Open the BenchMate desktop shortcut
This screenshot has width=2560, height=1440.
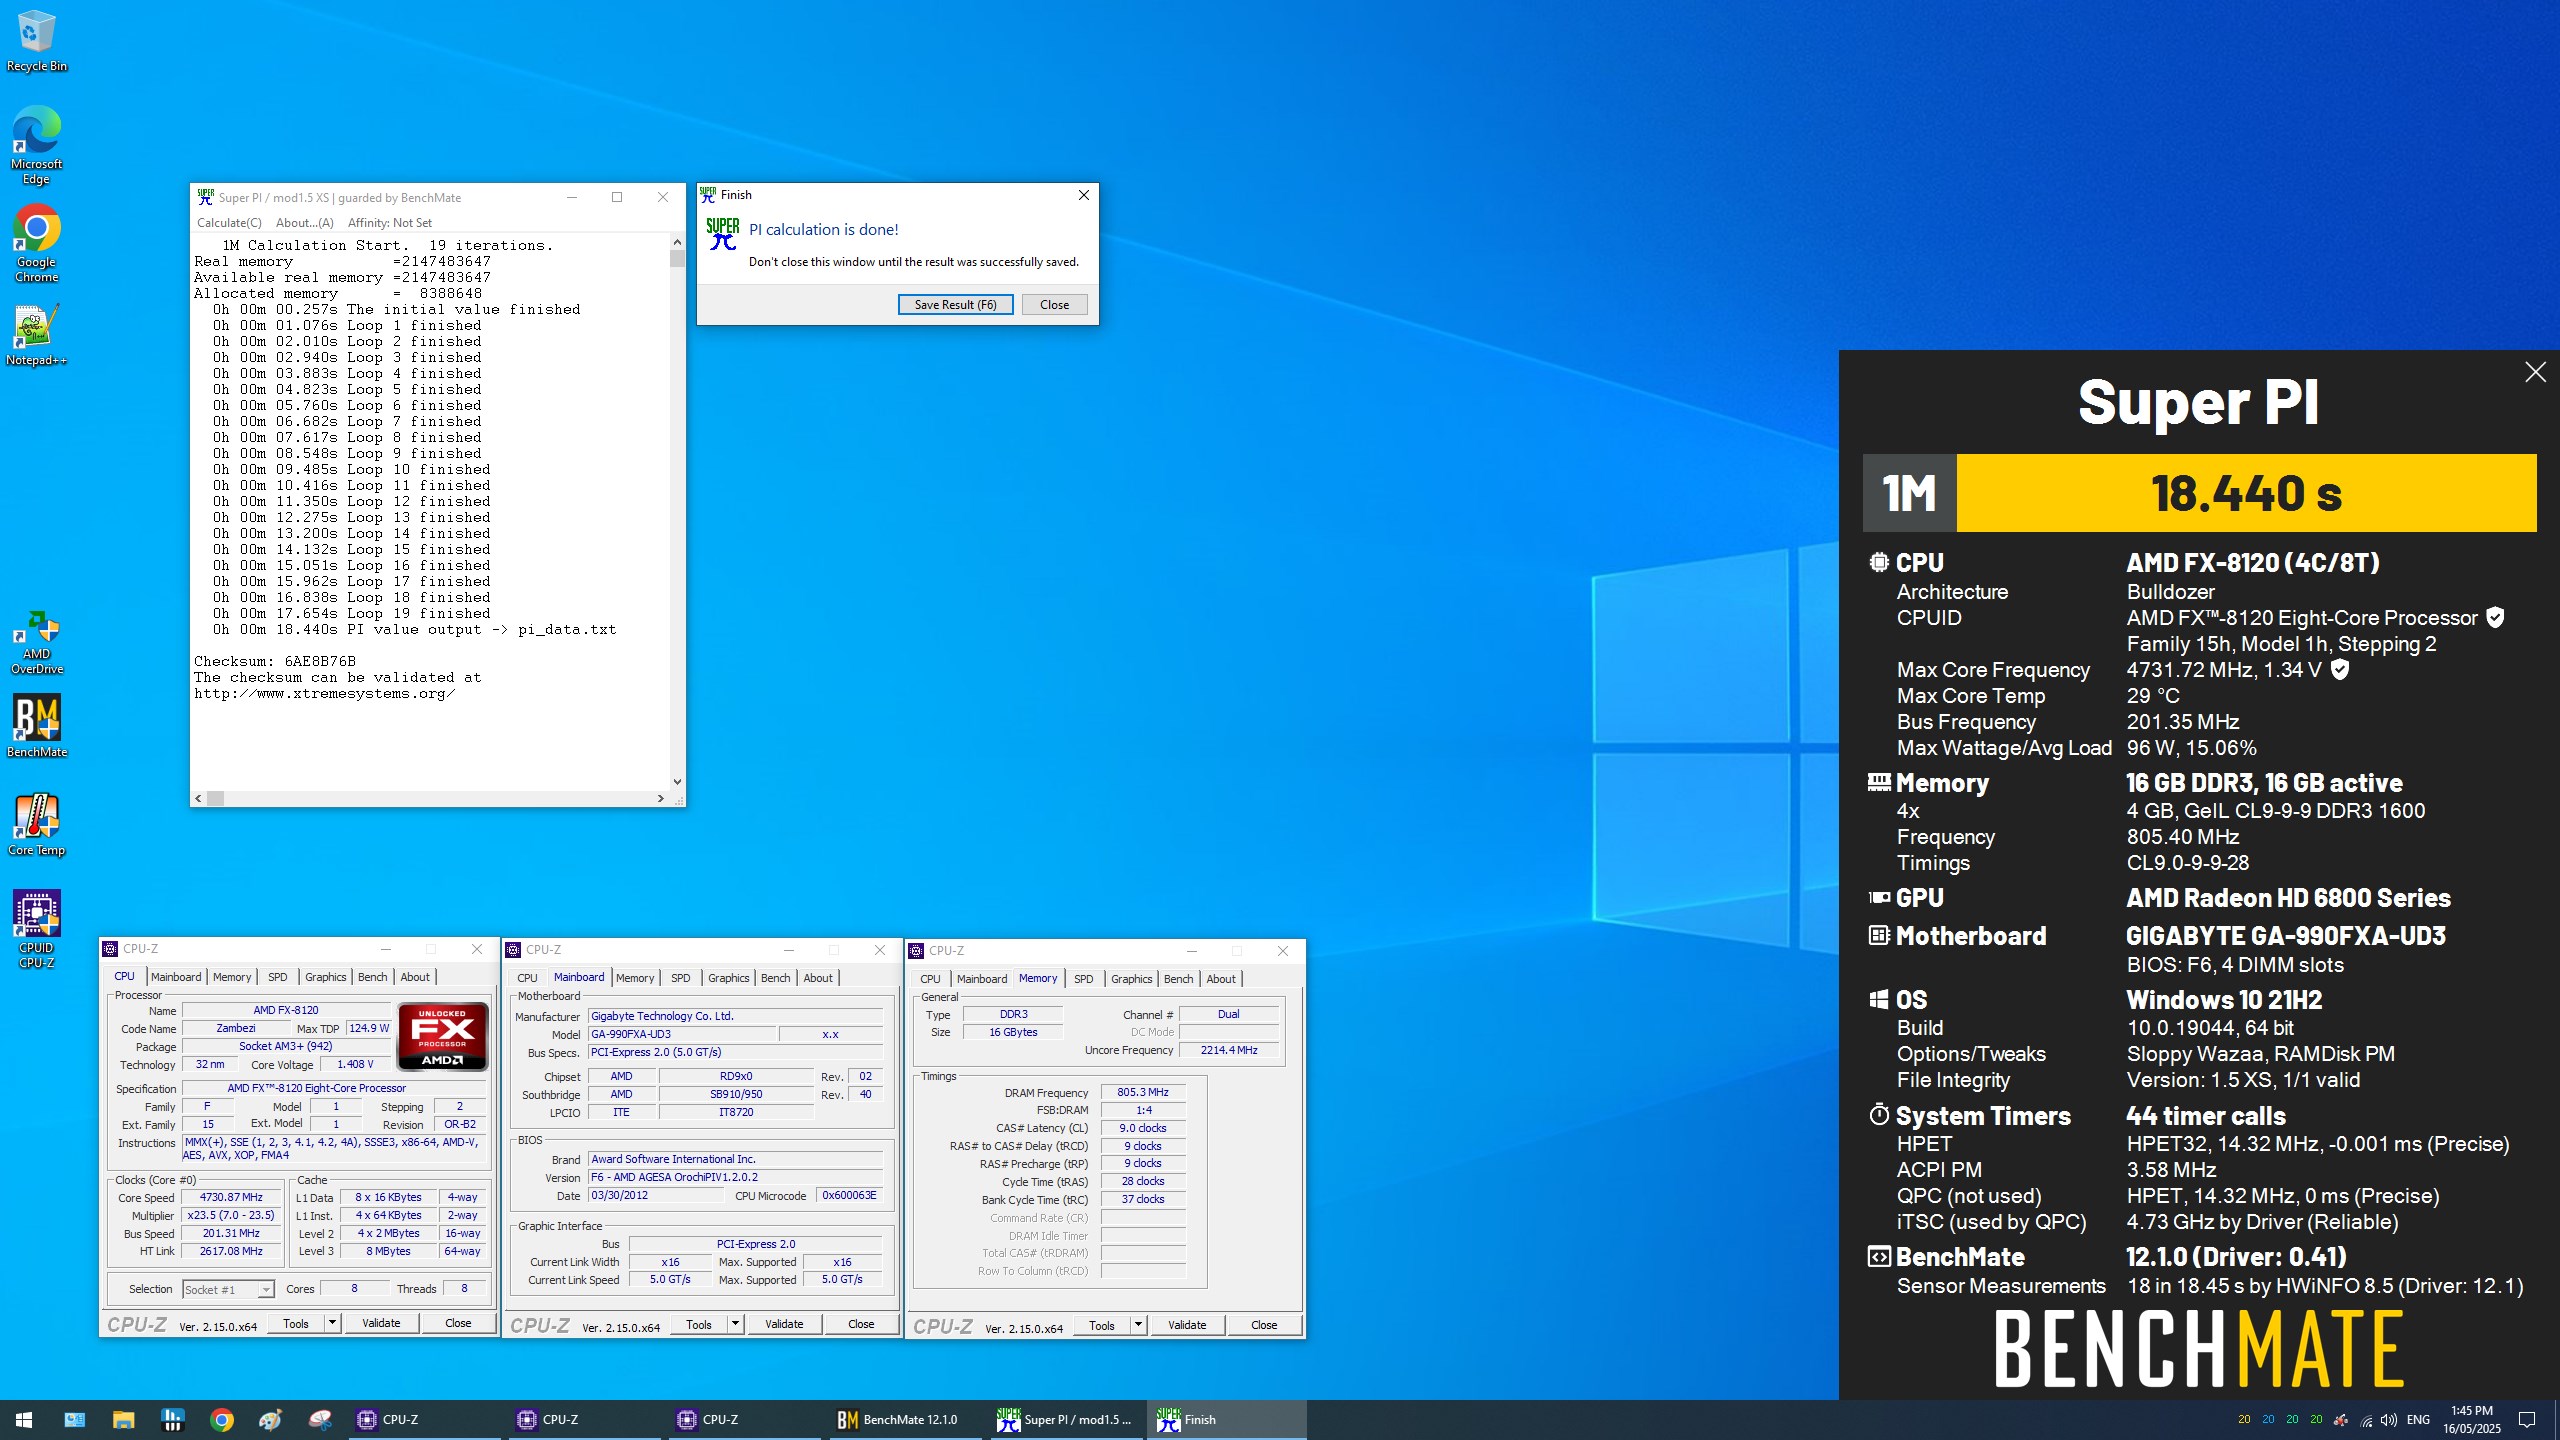point(36,726)
